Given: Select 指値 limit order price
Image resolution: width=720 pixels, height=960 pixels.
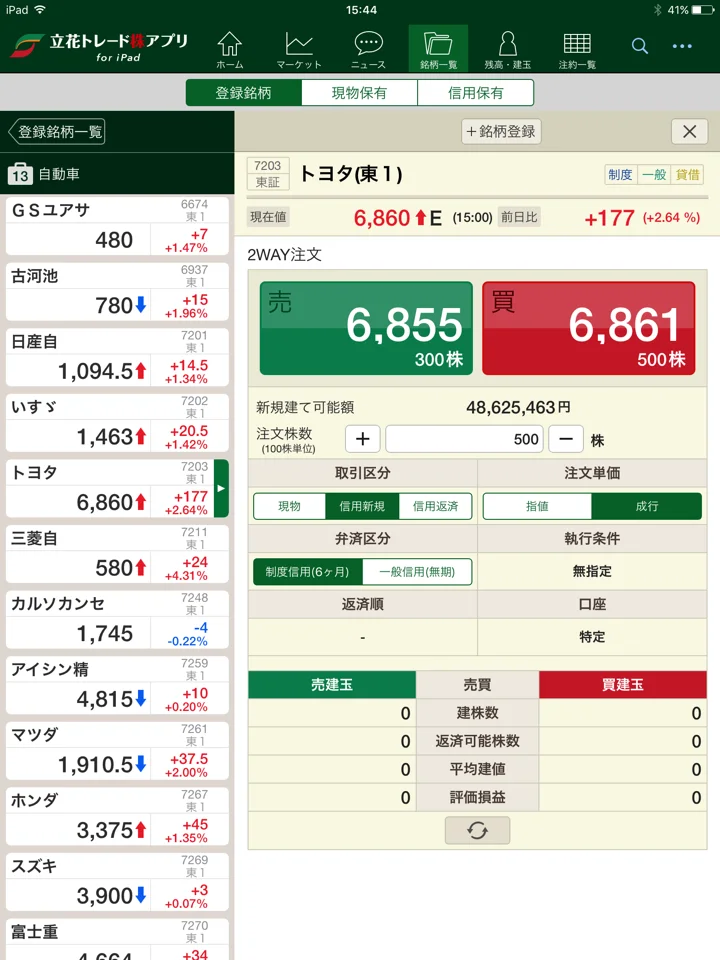Looking at the screenshot, I should click(537, 506).
